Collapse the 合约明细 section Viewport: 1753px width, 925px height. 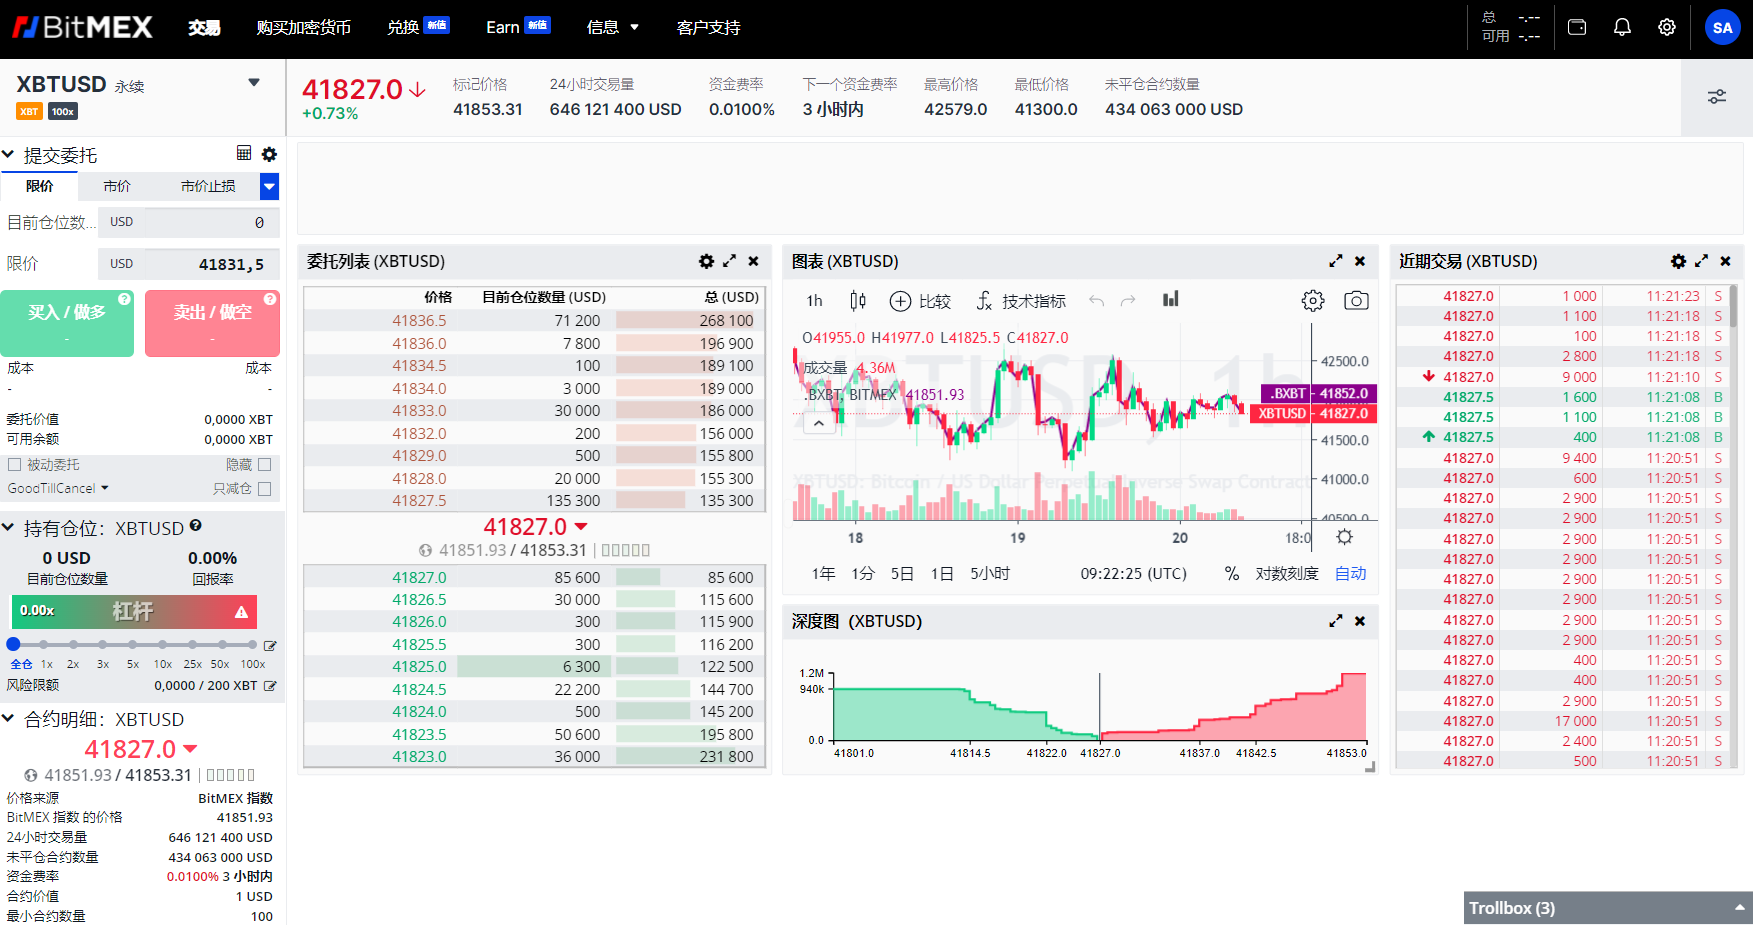tap(8, 718)
